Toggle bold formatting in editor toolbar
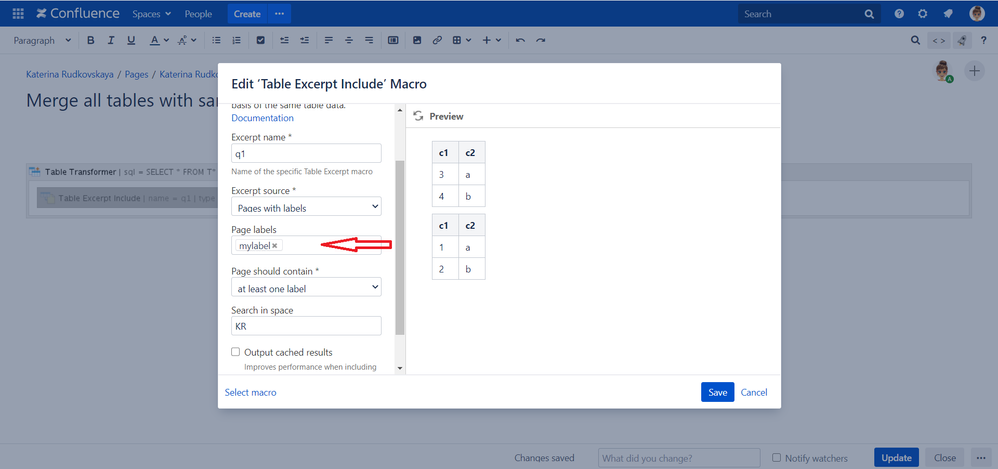The image size is (998, 469). pyautogui.click(x=90, y=40)
